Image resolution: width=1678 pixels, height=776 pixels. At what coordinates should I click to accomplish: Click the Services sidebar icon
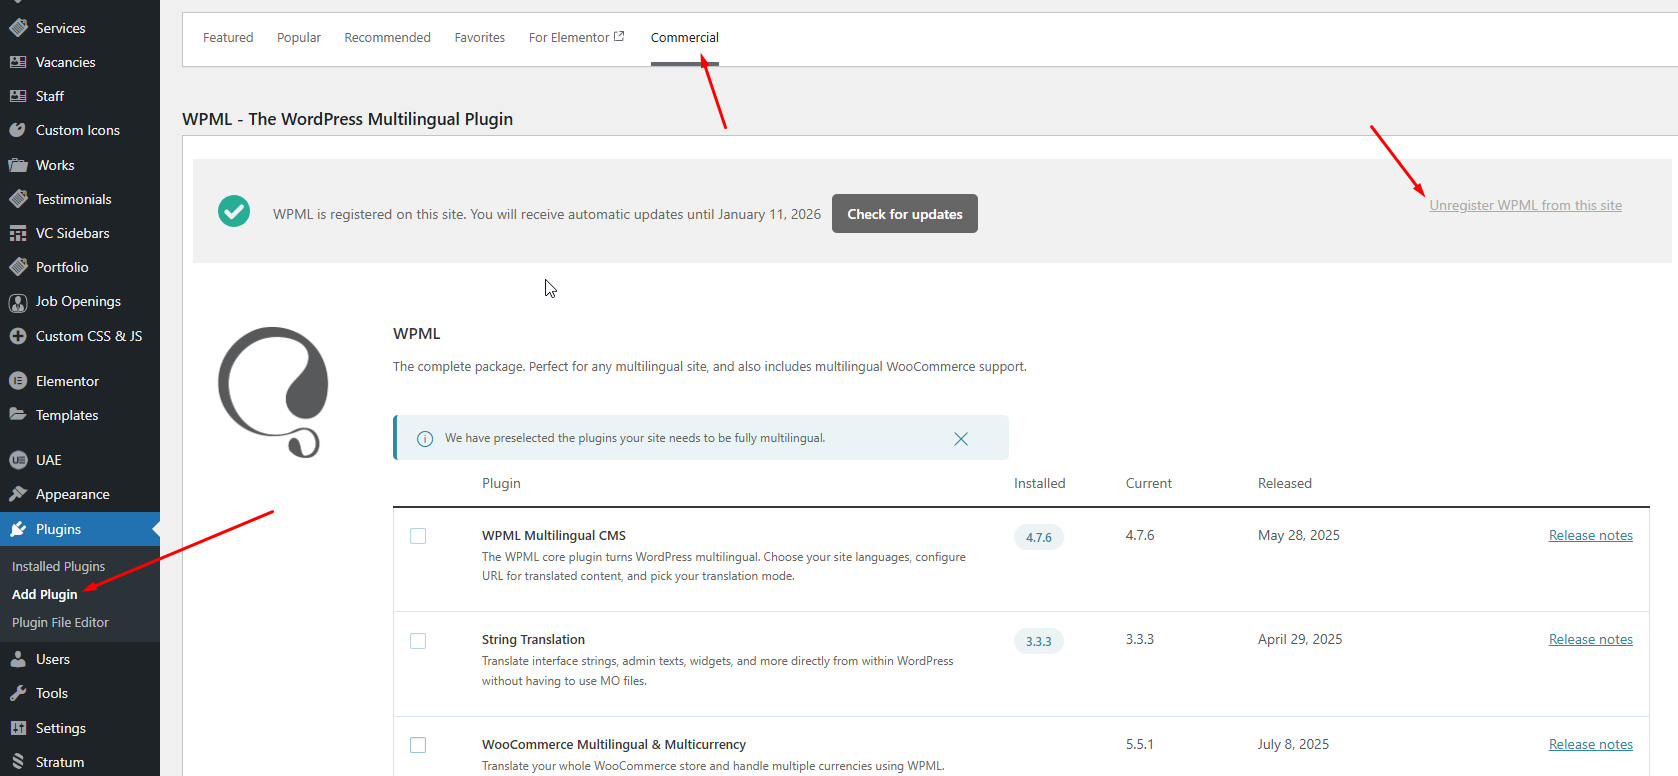(x=18, y=28)
